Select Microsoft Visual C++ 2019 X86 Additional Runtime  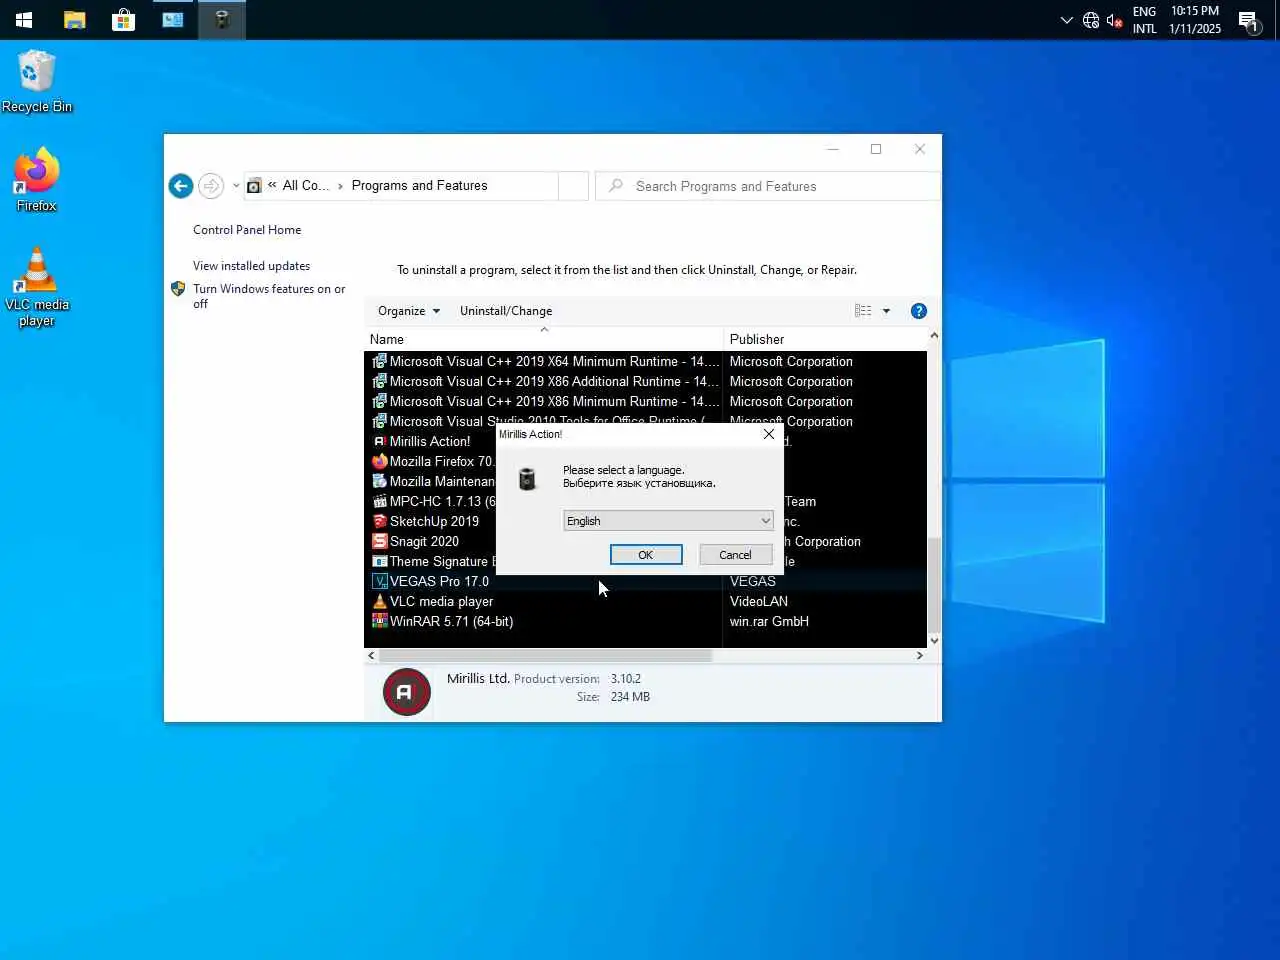point(645,381)
